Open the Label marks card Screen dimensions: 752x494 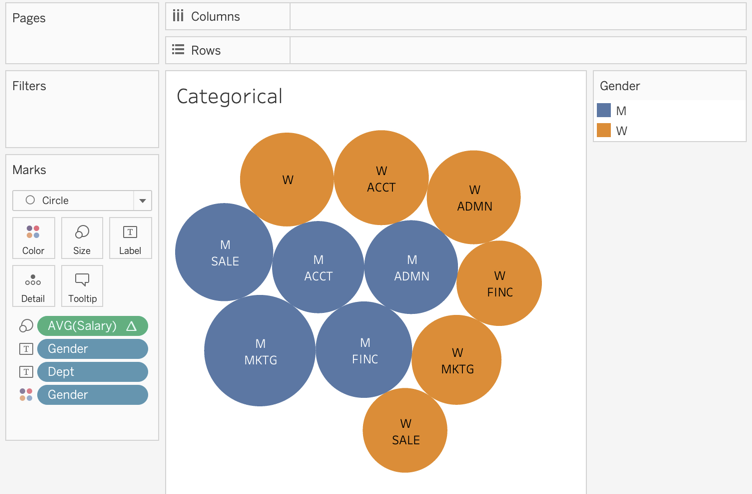[x=130, y=238]
